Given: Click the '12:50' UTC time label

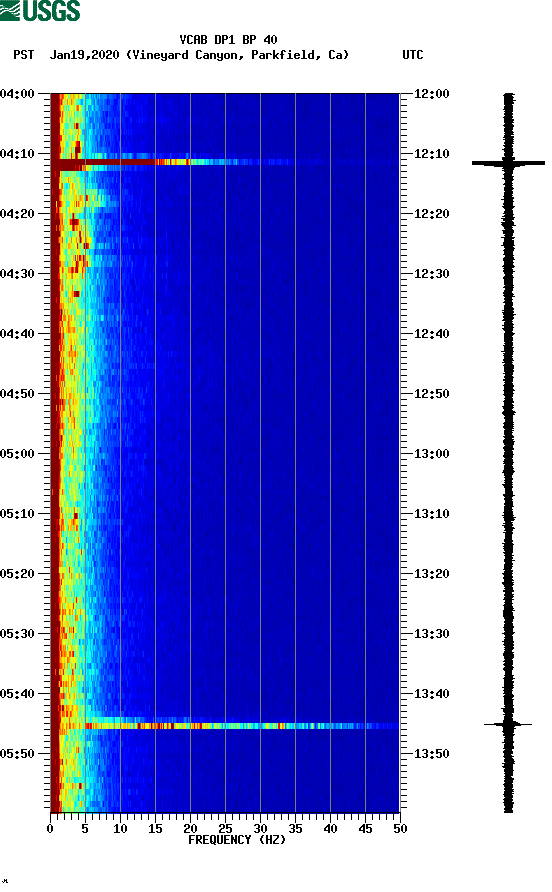Looking at the screenshot, I should [x=431, y=394].
